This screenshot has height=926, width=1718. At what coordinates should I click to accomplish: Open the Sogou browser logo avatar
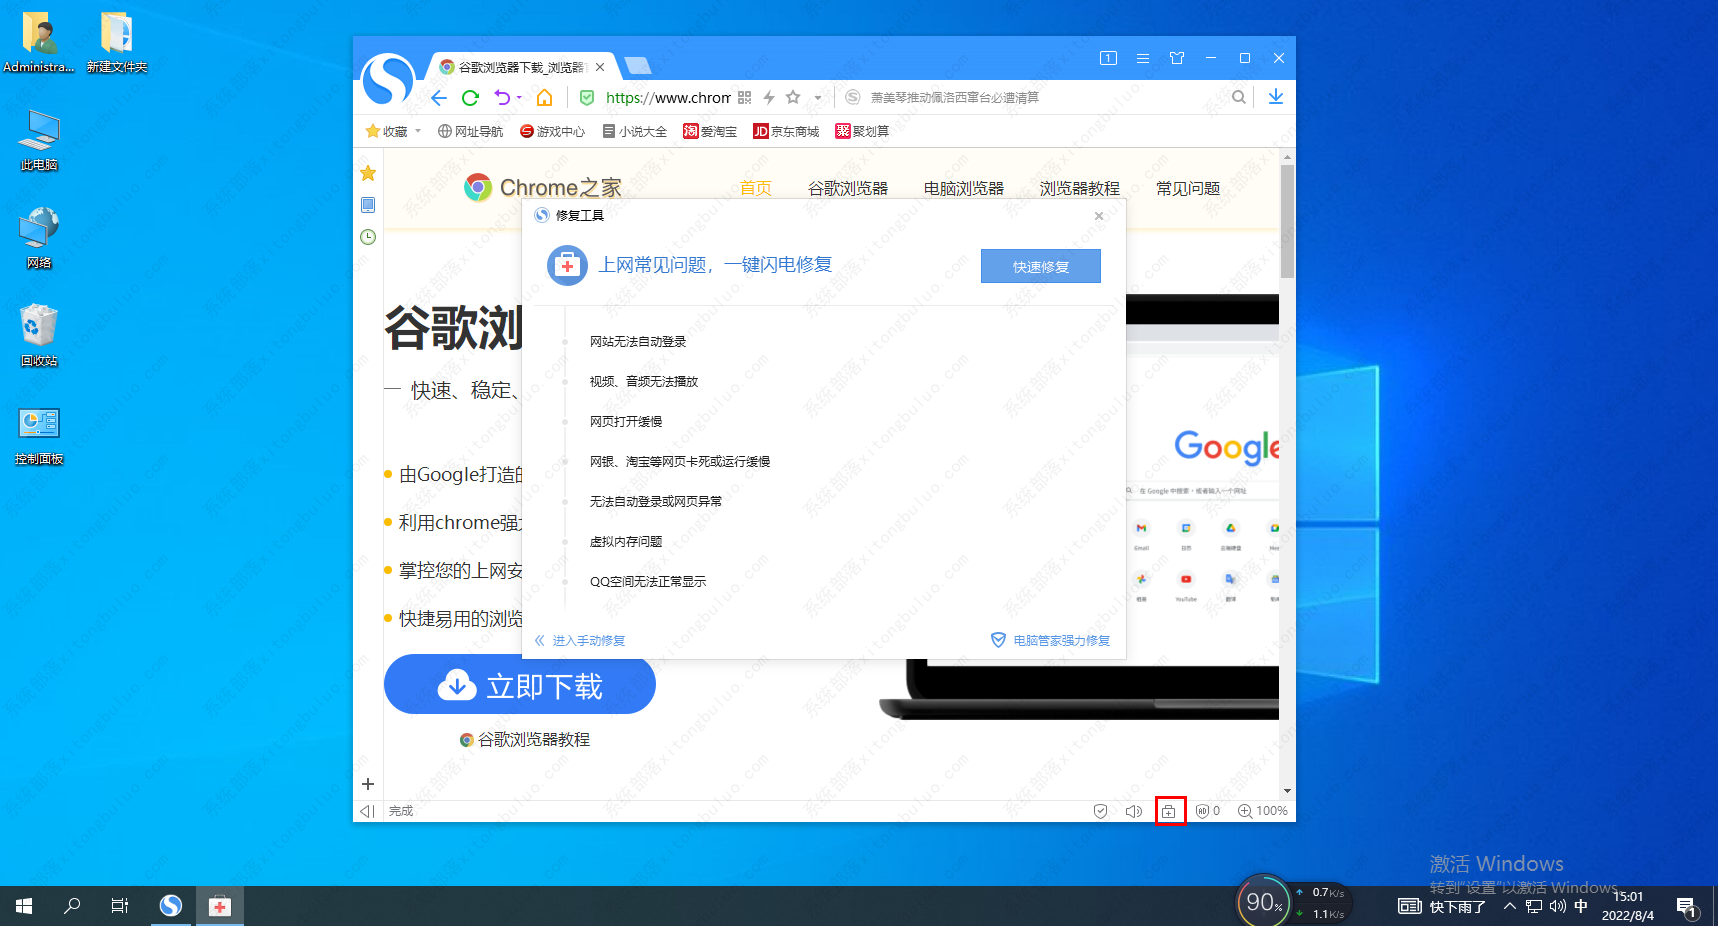(388, 79)
